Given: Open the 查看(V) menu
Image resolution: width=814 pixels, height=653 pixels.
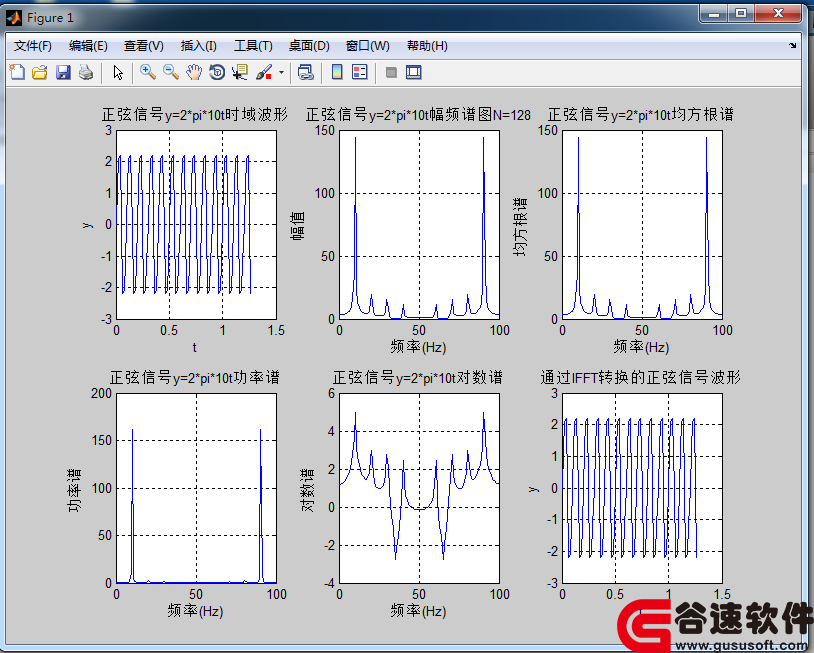Looking at the screenshot, I should coord(144,46).
